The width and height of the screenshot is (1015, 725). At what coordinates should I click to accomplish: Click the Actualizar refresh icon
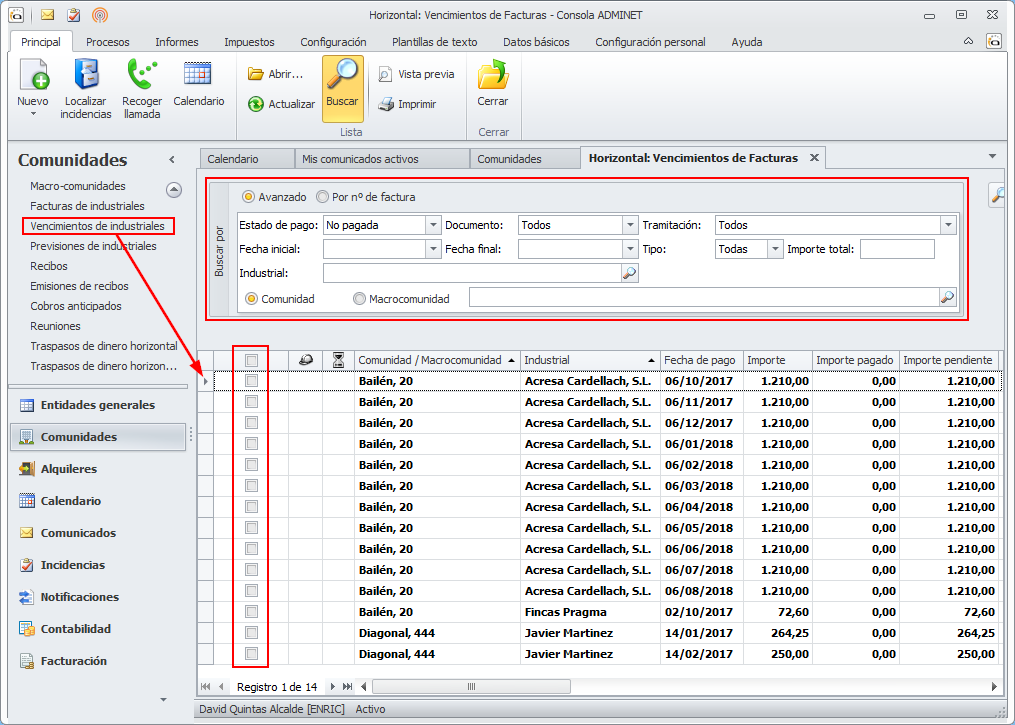click(x=256, y=104)
